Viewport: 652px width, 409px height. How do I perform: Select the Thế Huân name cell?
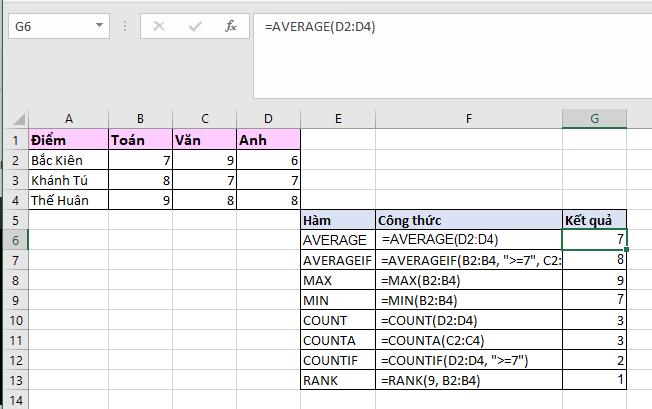pyautogui.click(x=67, y=200)
